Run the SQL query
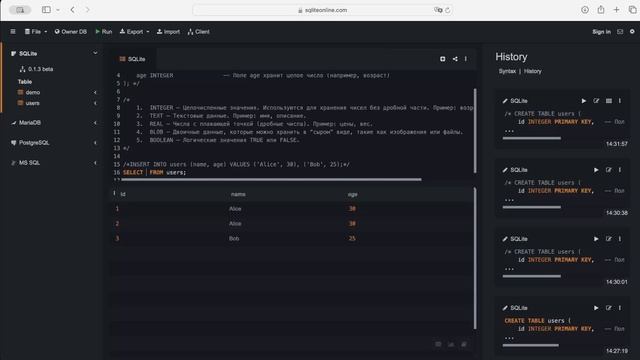Screen dimensions: 640x360 pyautogui.click(x=104, y=31)
